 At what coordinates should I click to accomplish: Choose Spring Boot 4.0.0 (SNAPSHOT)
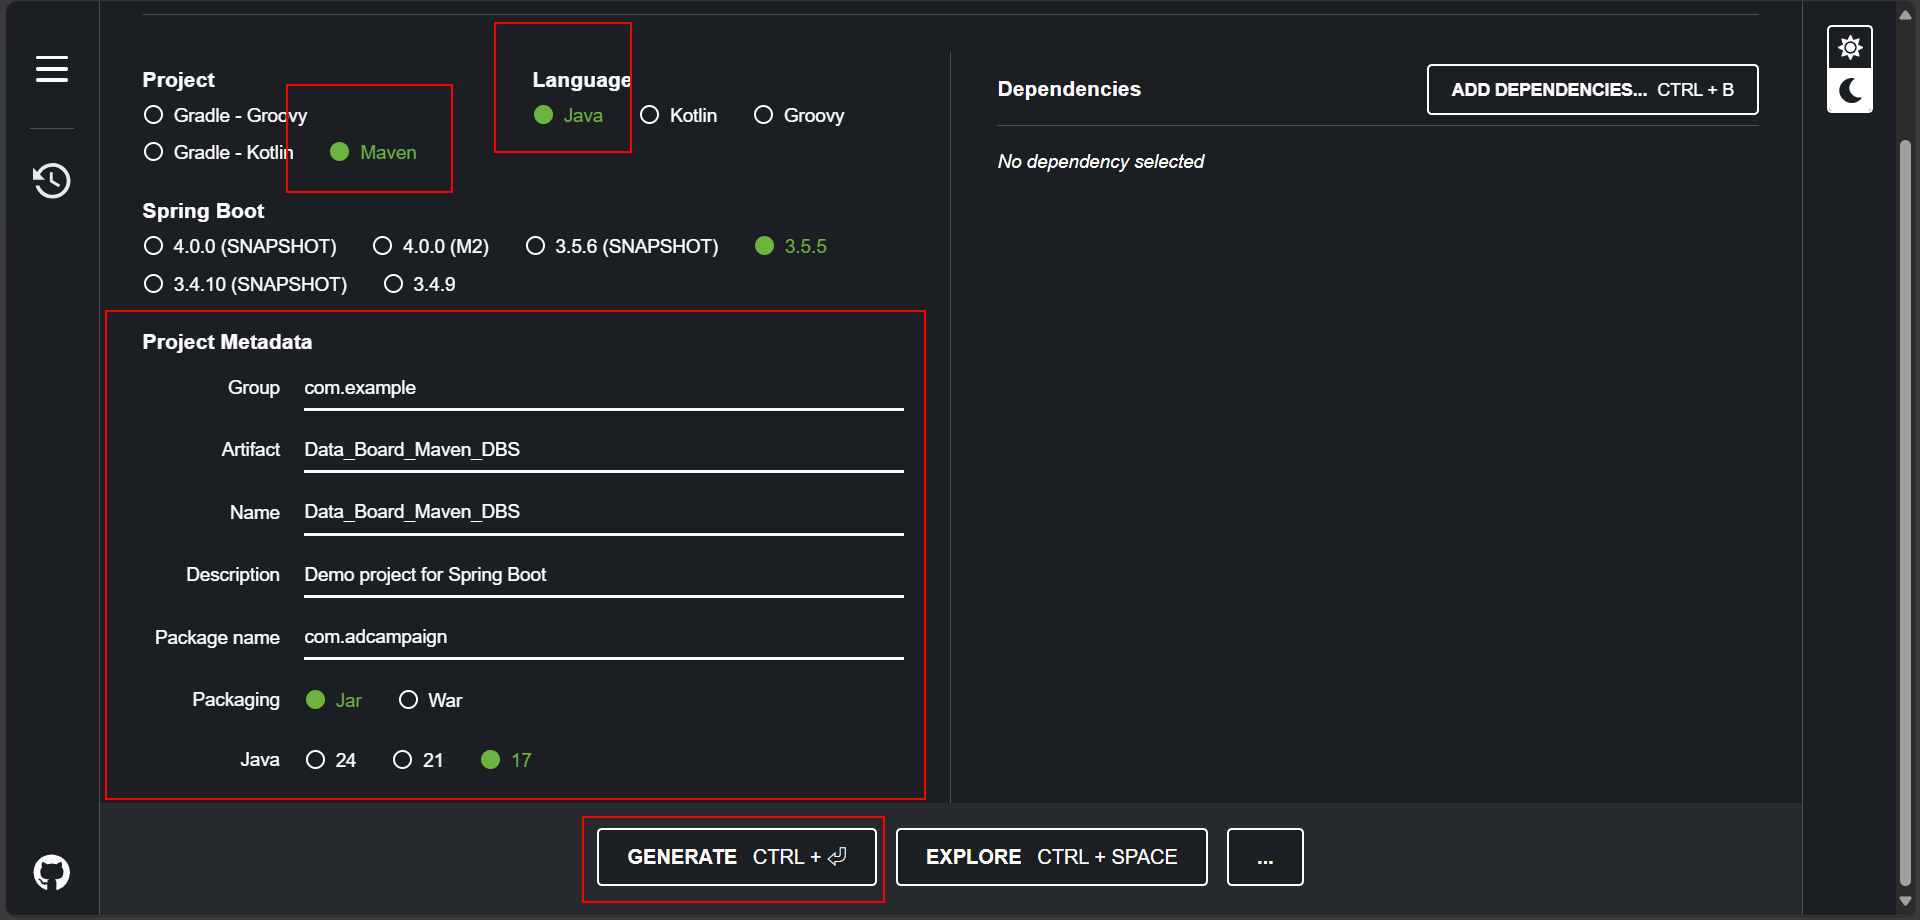240,246
